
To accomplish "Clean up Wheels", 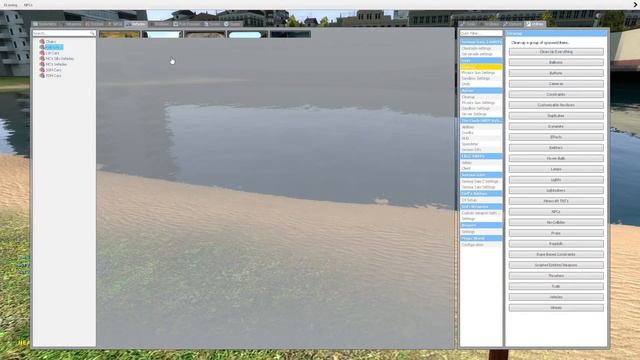I will click(556, 308).
